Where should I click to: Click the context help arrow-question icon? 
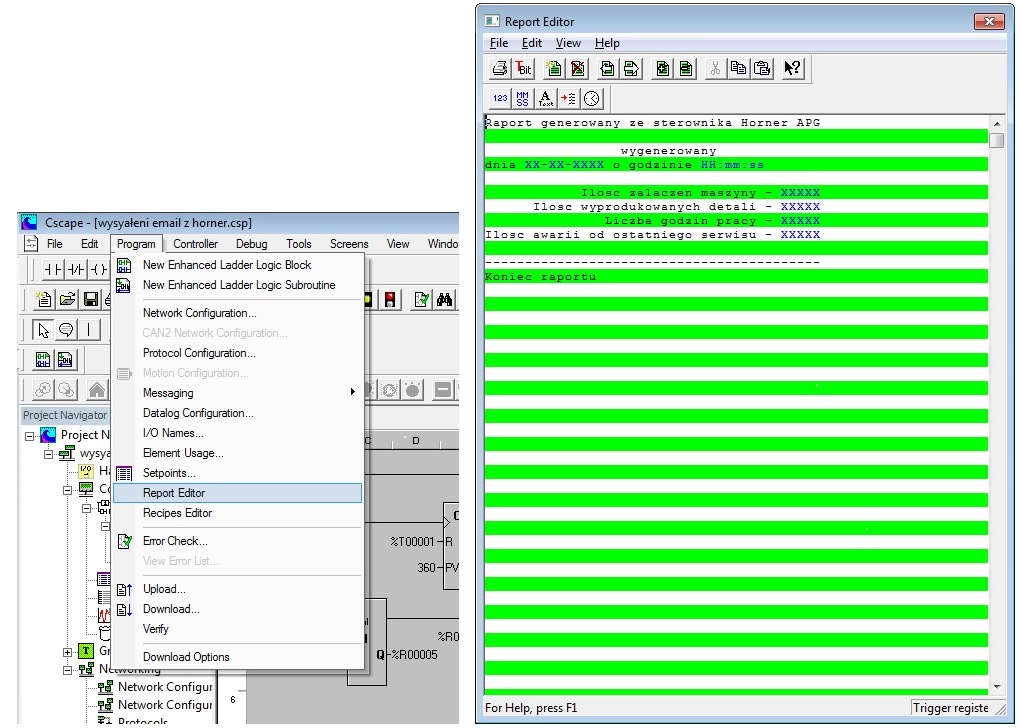(x=792, y=68)
